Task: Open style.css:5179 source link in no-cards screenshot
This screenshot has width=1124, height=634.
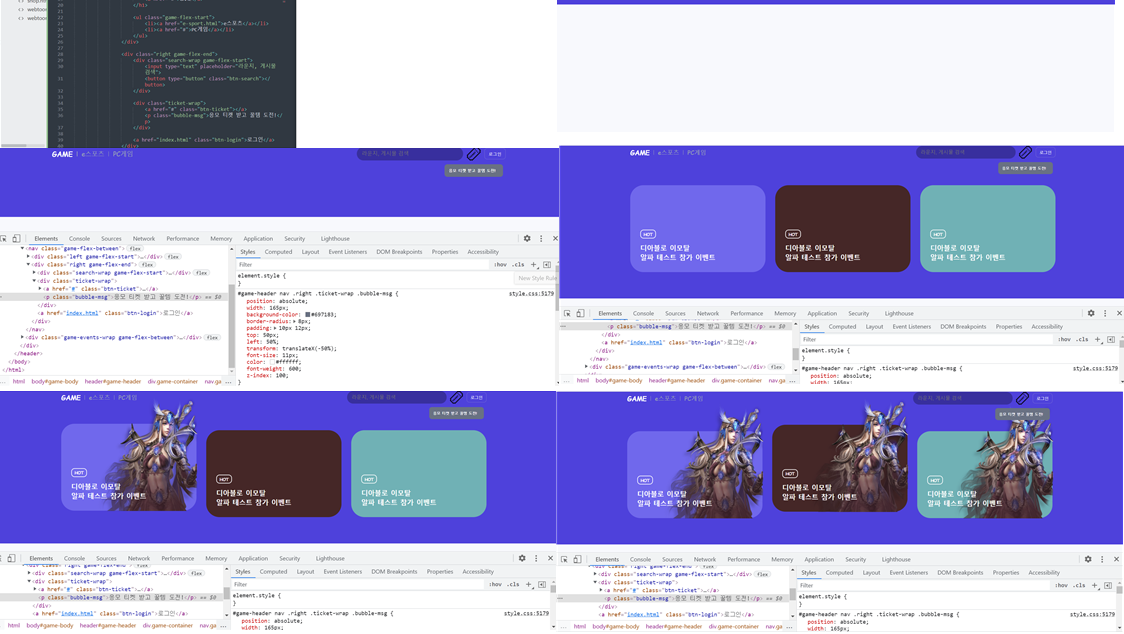Action: (x=531, y=293)
